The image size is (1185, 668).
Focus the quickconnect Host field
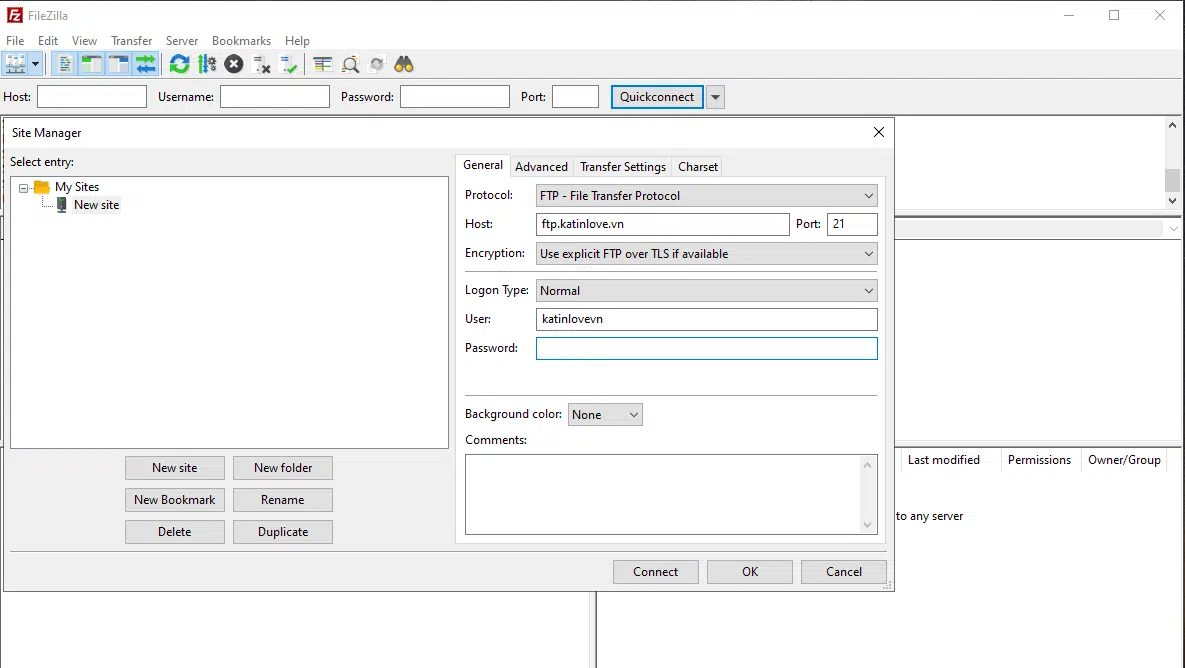point(91,97)
